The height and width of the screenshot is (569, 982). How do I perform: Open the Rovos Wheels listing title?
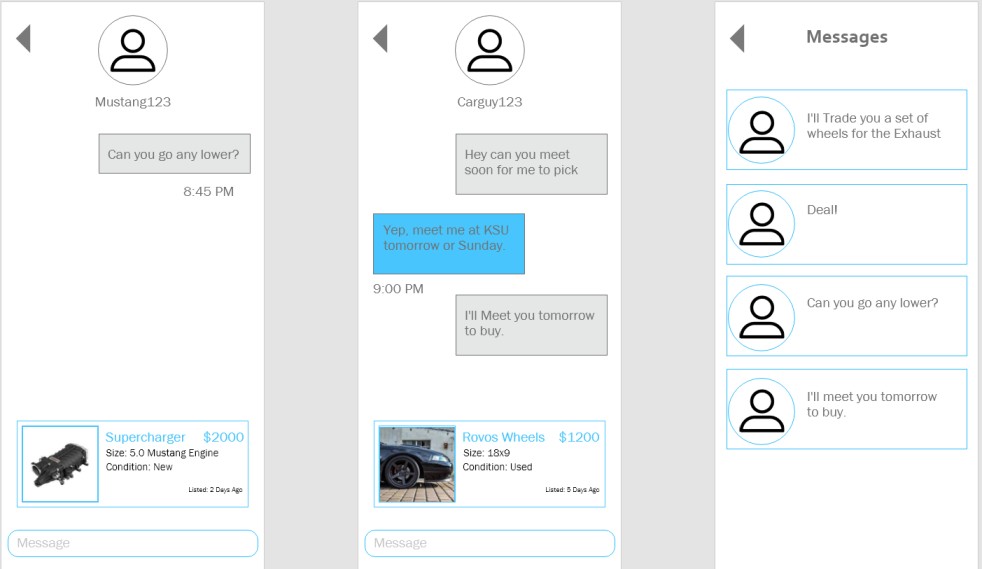click(x=504, y=437)
